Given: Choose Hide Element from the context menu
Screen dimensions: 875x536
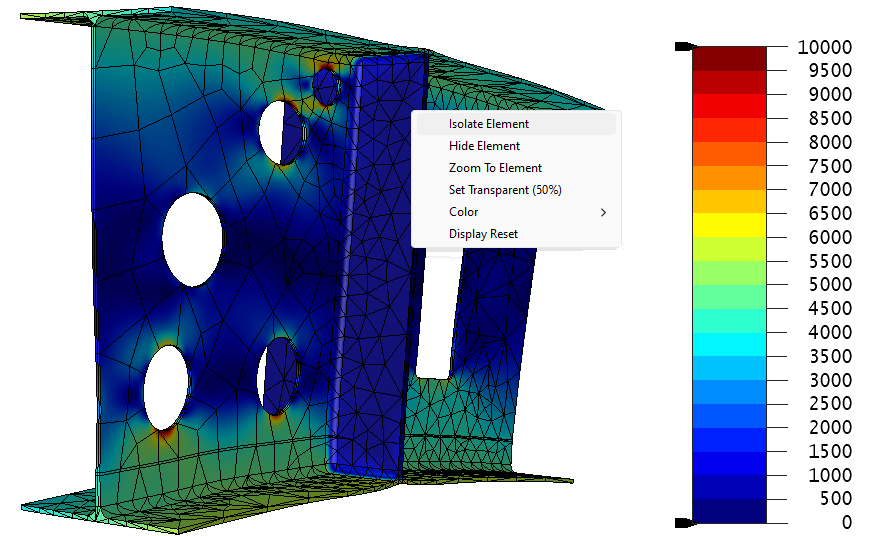Looking at the screenshot, I should (x=484, y=146).
